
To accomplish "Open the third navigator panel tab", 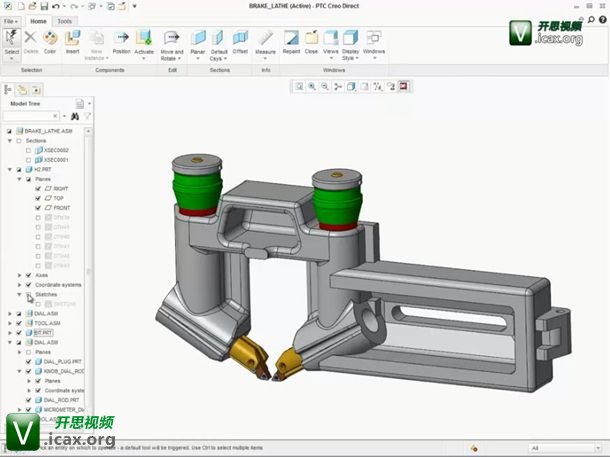I will [x=36, y=90].
